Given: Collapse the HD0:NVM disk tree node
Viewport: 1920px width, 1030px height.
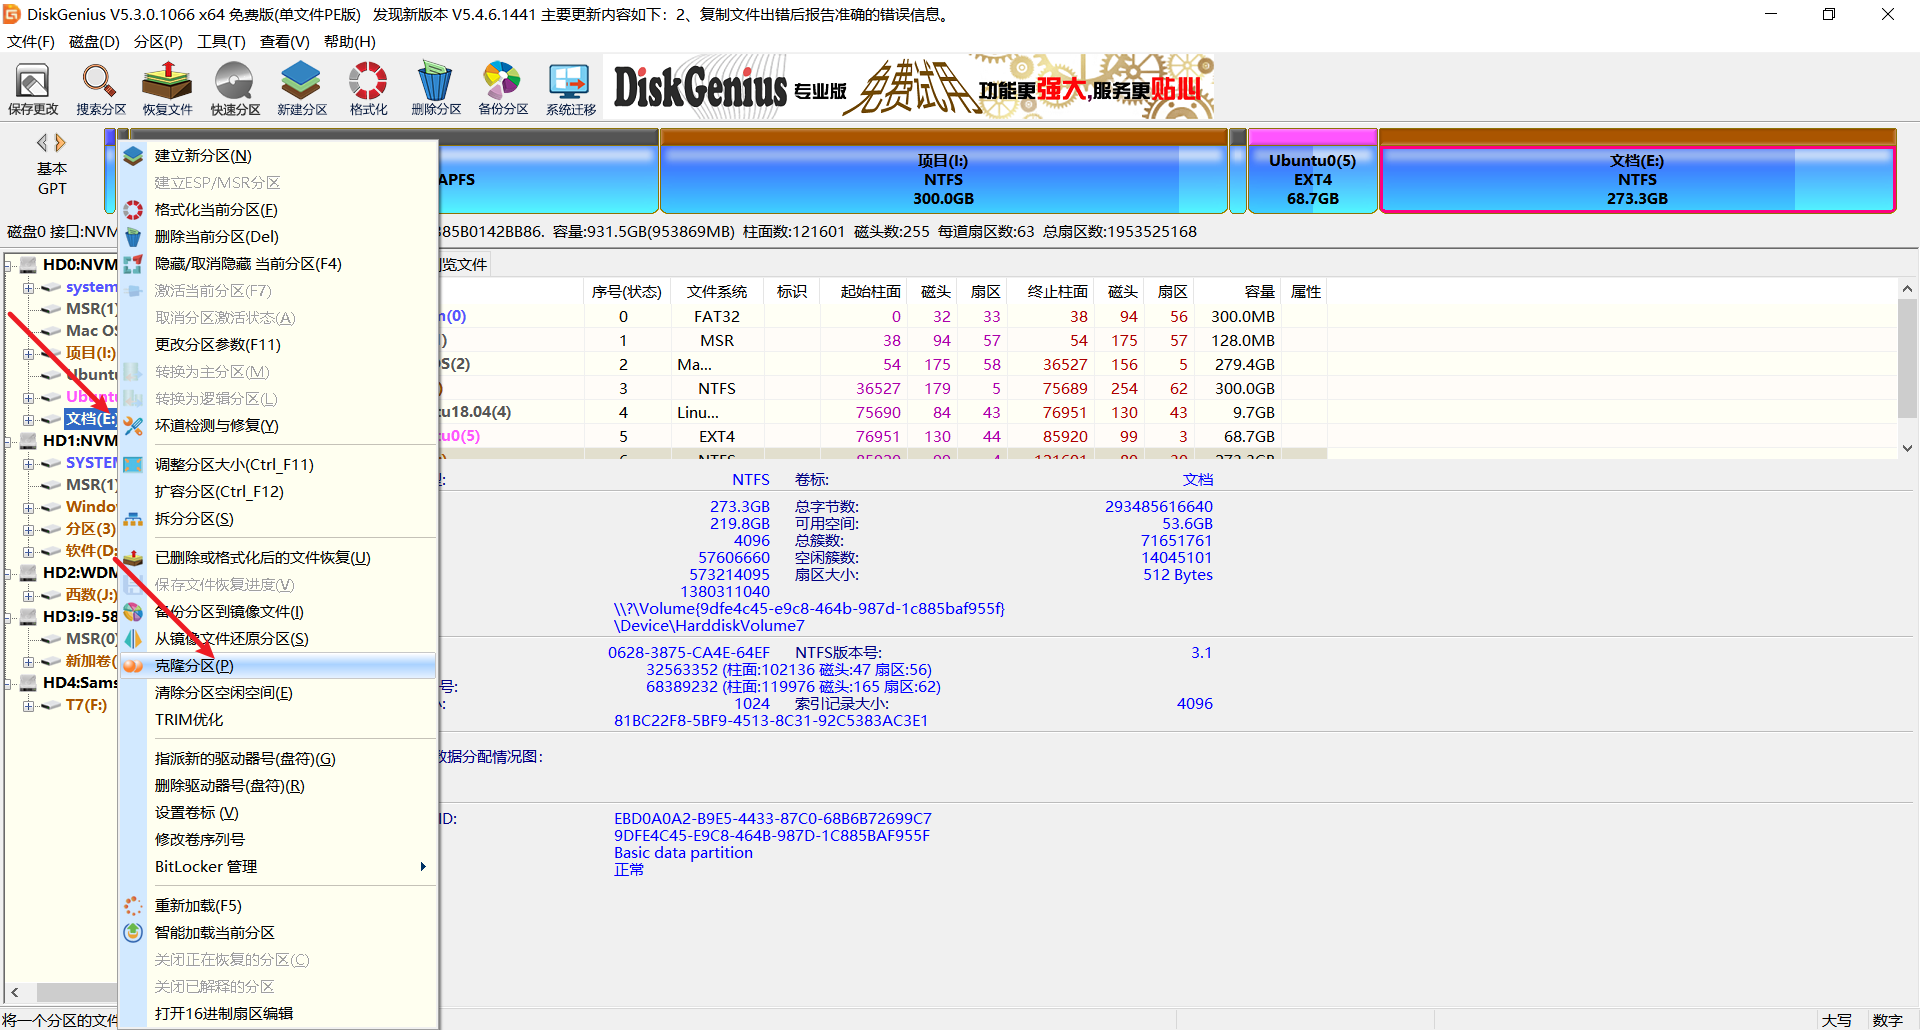Looking at the screenshot, I should pos(9,265).
